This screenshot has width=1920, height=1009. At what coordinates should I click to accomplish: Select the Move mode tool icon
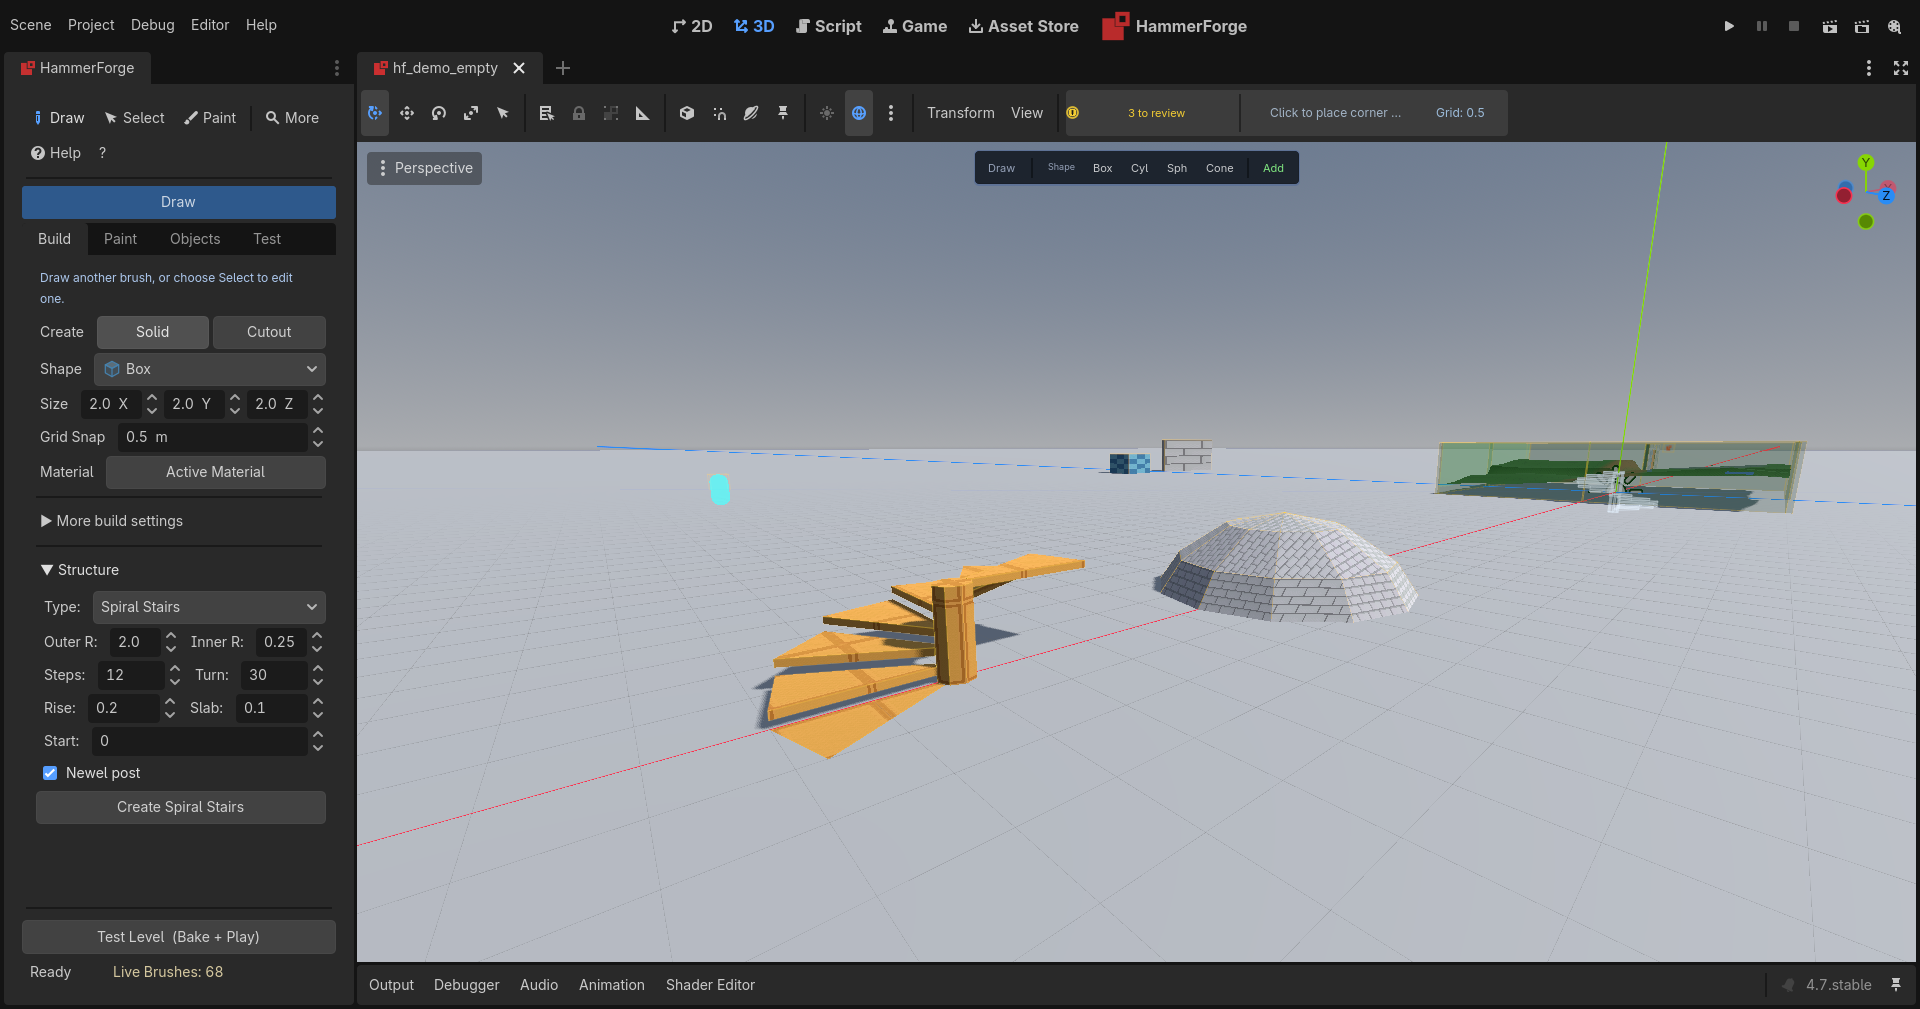[407, 113]
